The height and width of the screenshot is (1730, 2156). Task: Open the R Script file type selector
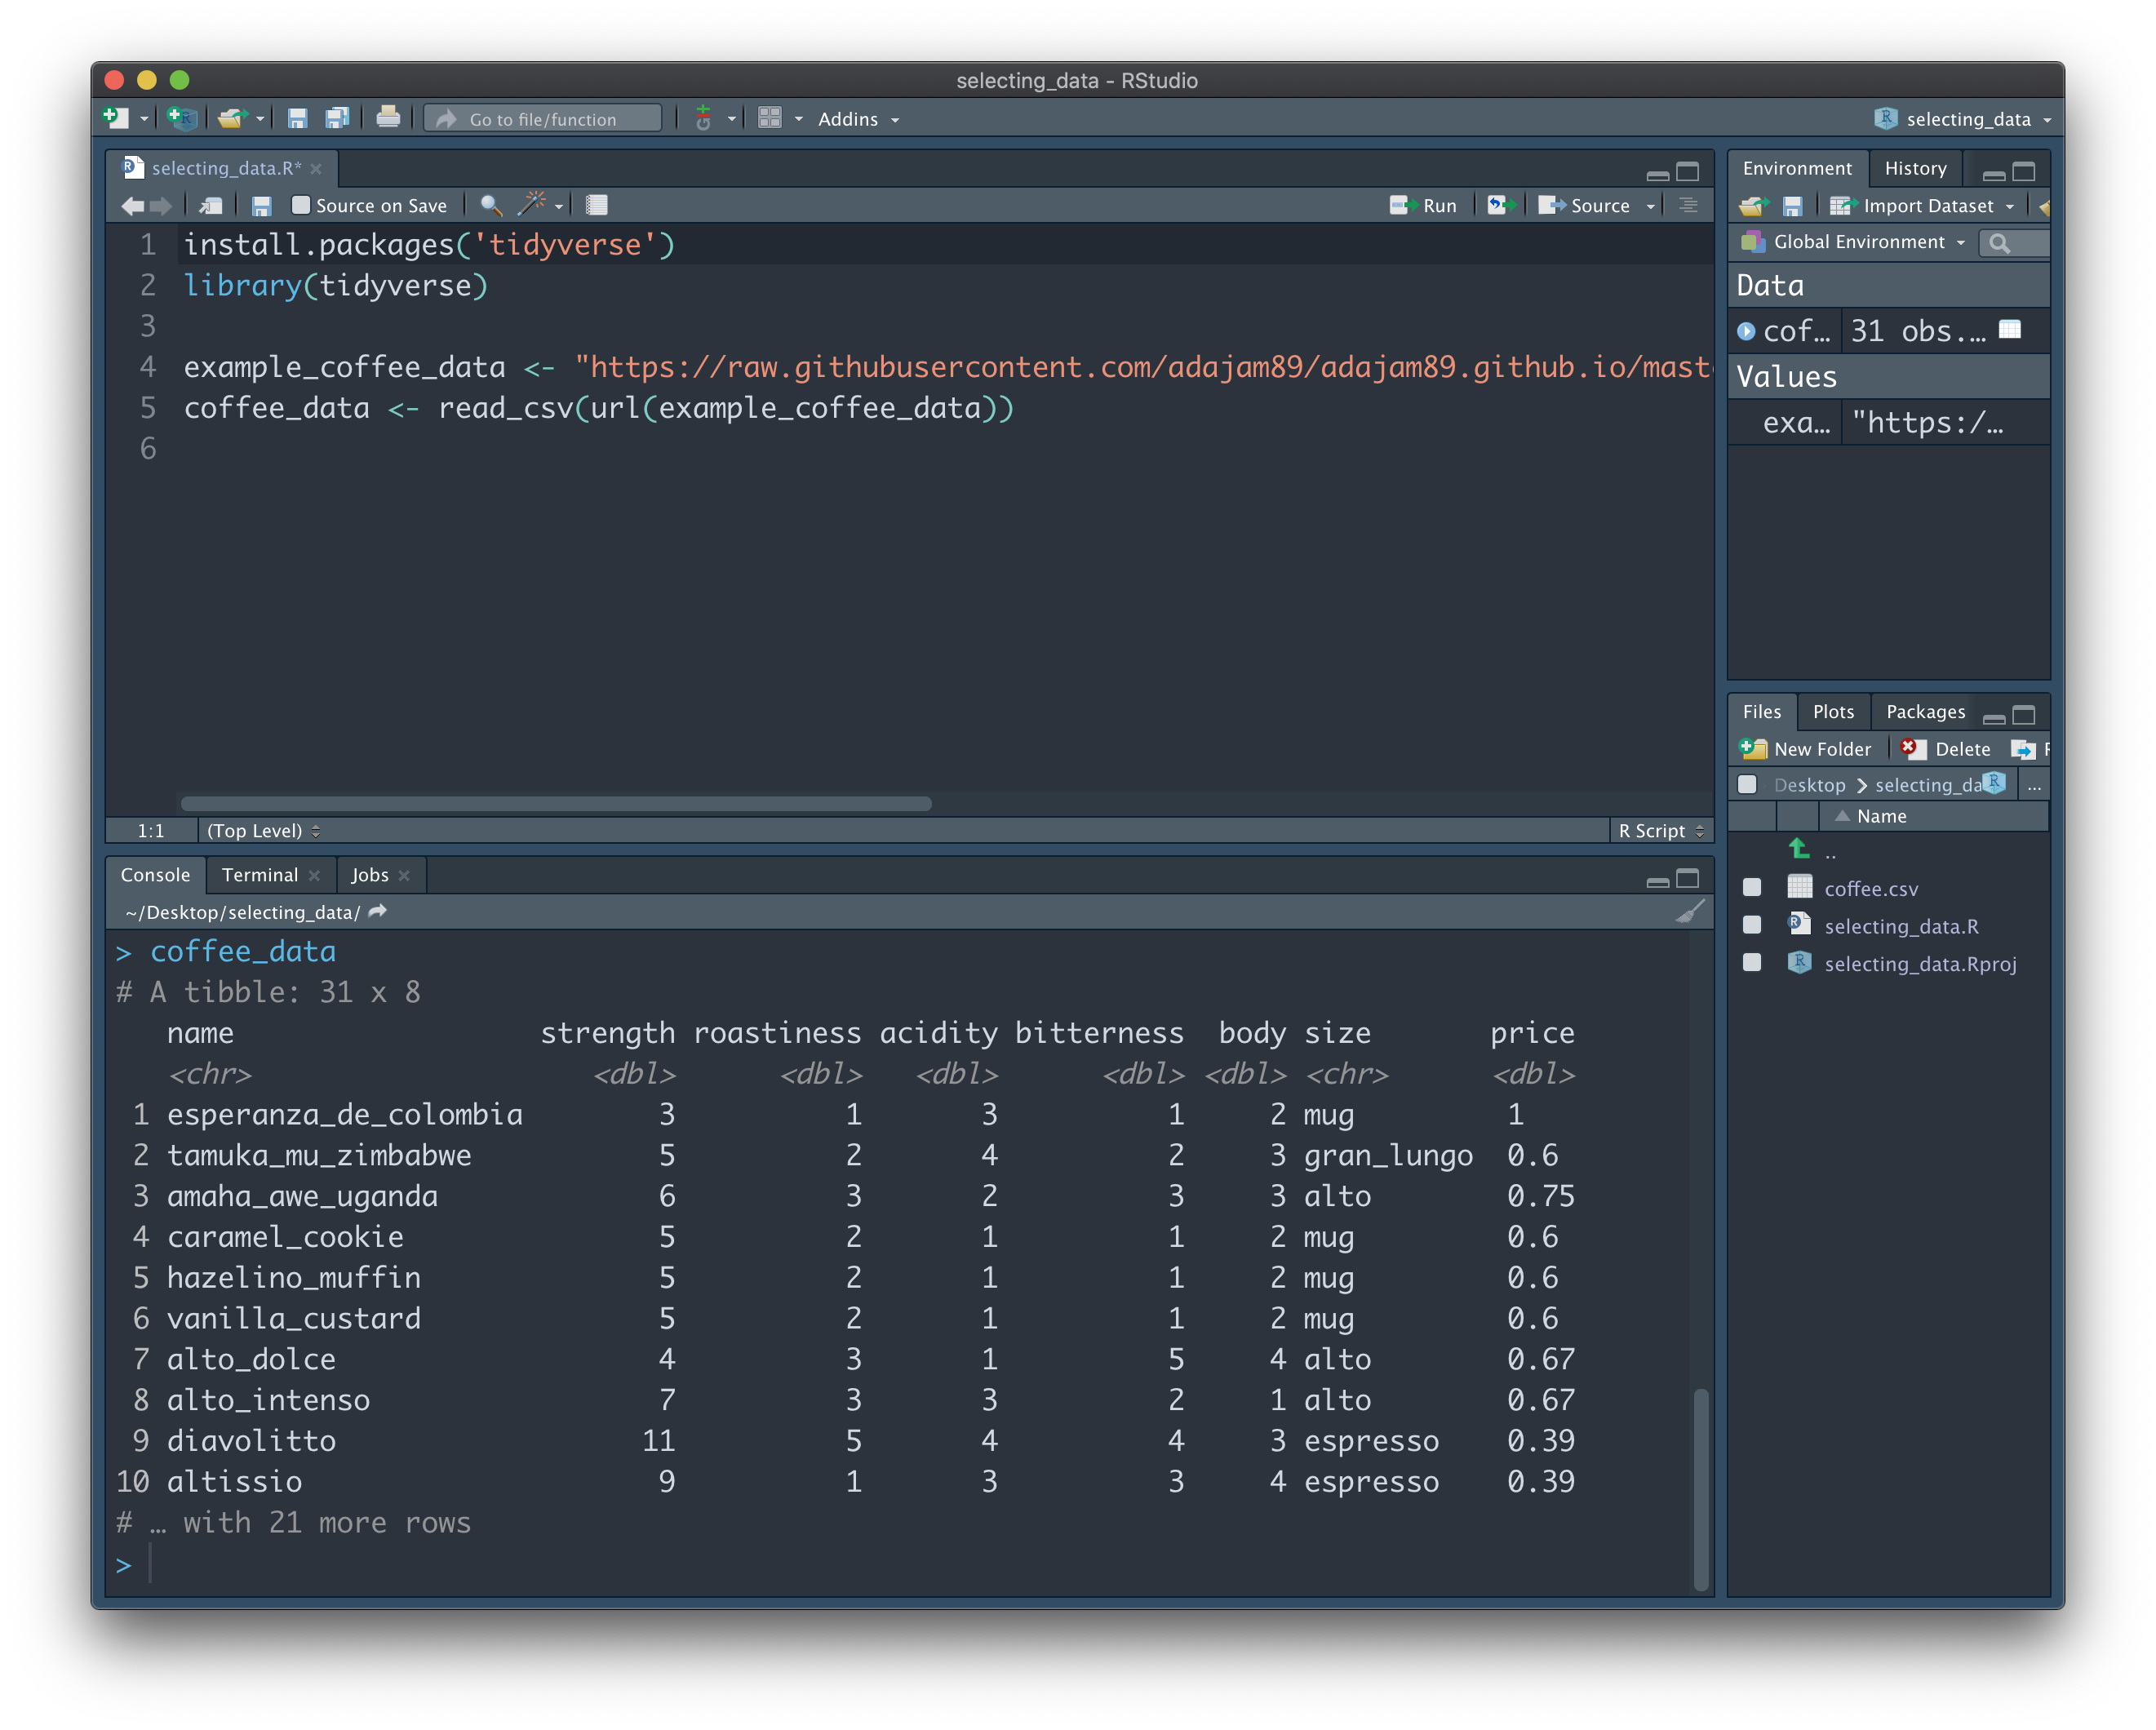1661,831
